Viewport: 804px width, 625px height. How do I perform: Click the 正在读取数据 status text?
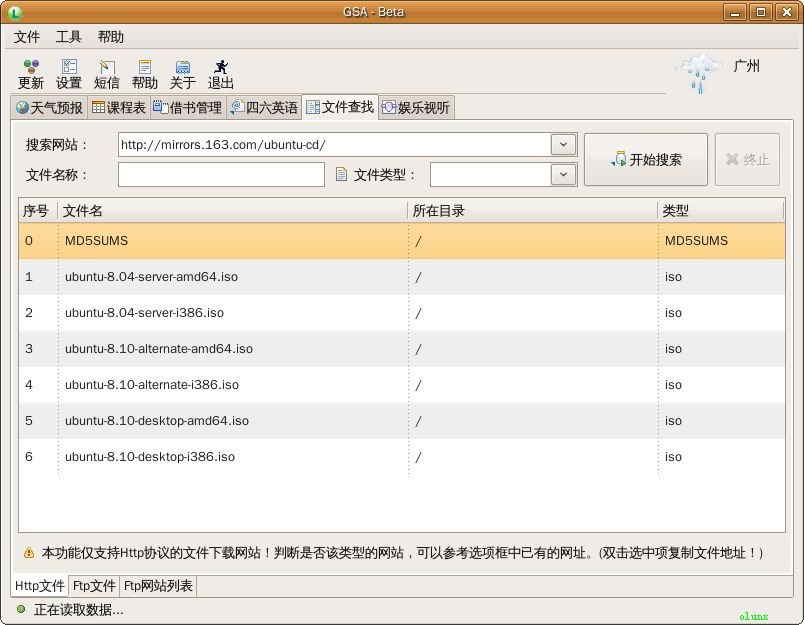point(79,610)
